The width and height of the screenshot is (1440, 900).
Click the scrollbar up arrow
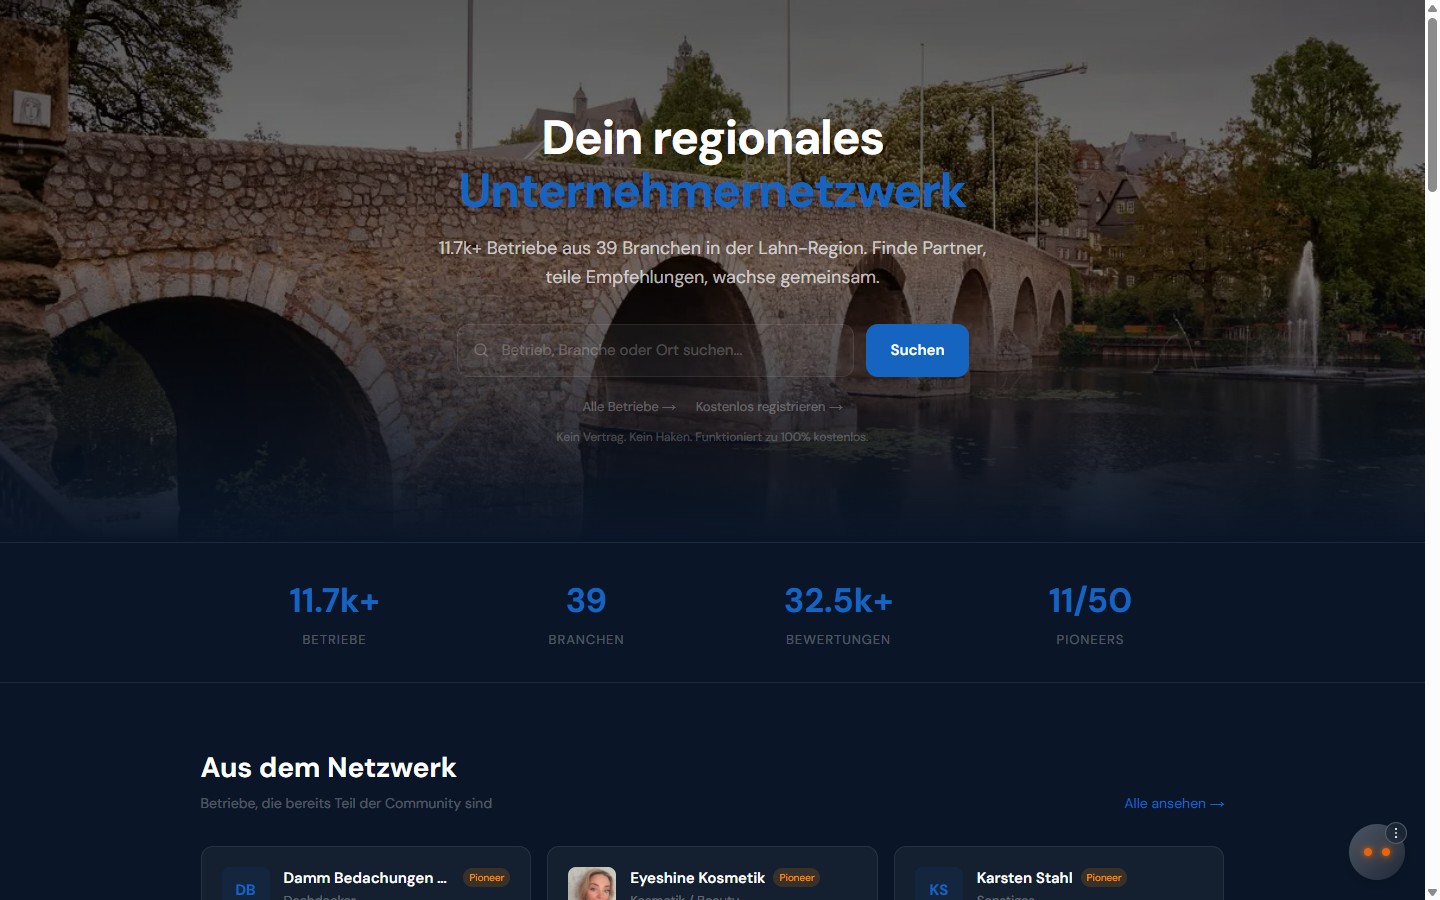click(x=1432, y=7)
